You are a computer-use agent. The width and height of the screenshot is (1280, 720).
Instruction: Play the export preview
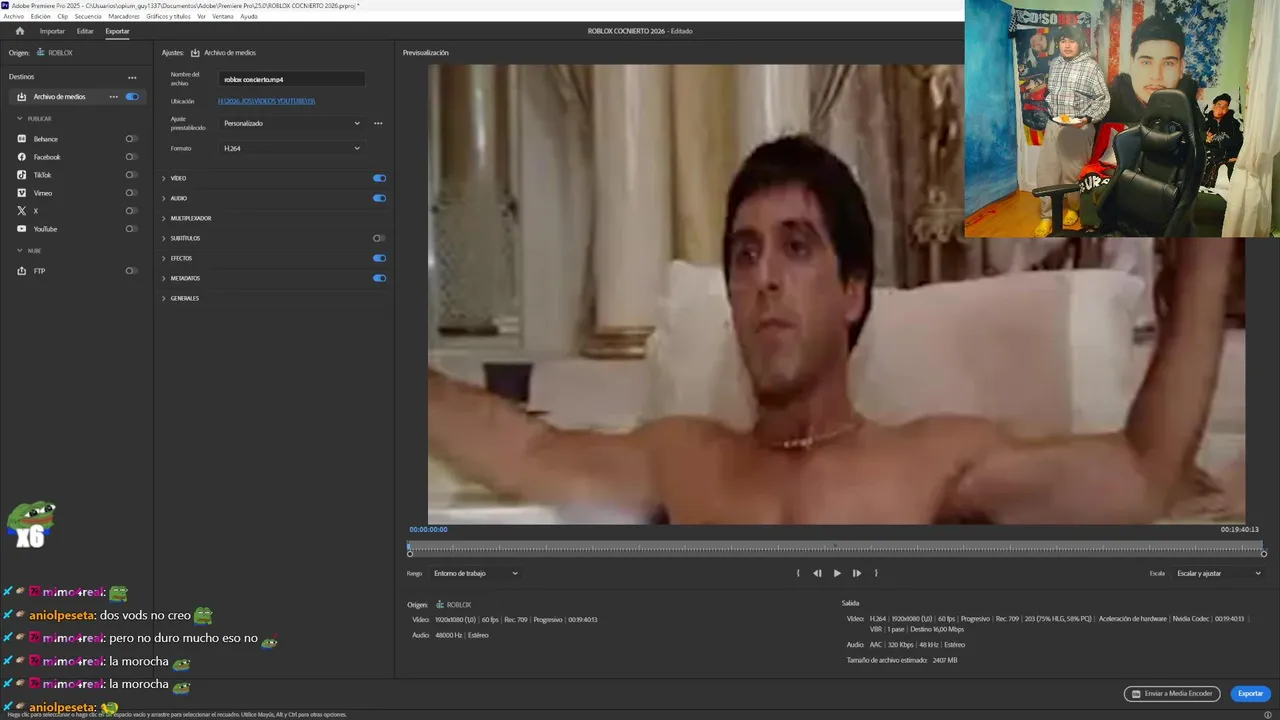(x=837, y=573)
